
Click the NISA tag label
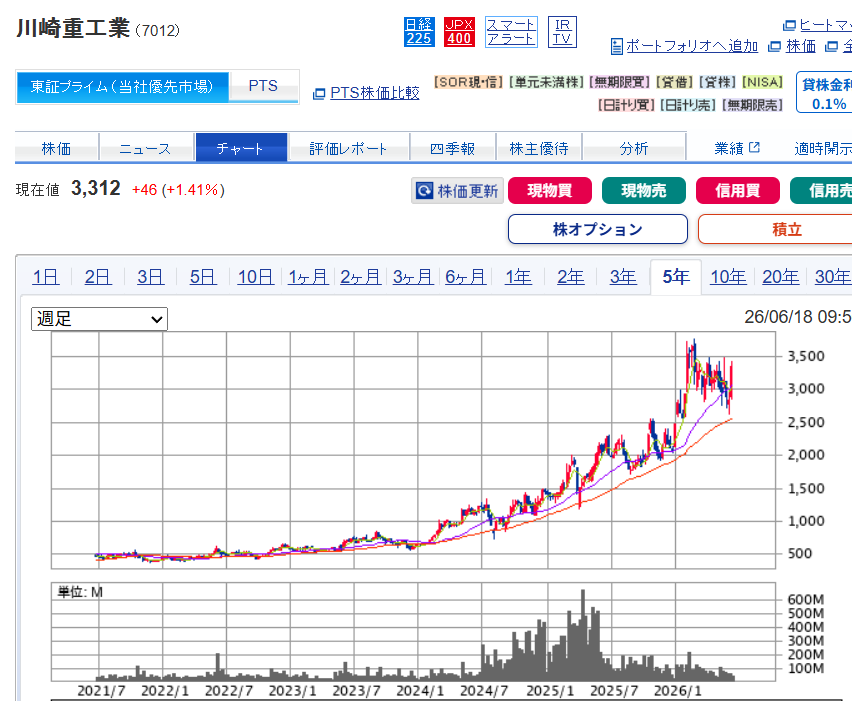(762, 82)
